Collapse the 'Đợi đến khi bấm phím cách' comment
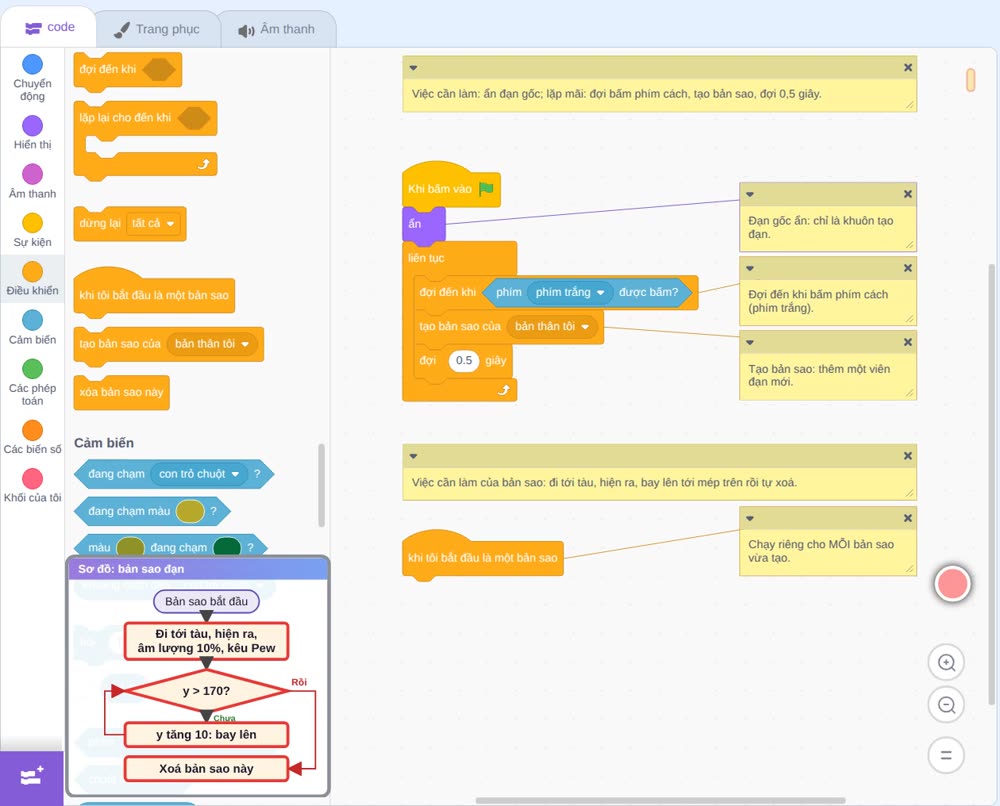 point(750,268)
